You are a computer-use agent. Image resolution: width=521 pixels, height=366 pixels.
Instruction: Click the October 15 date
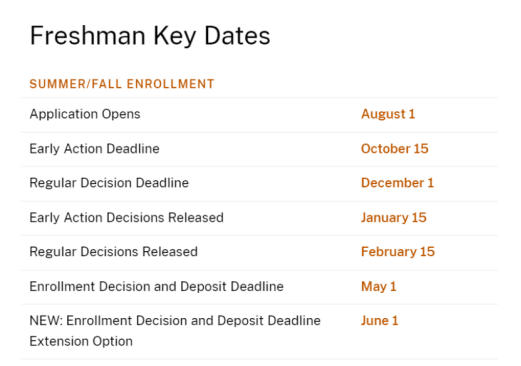395,149
